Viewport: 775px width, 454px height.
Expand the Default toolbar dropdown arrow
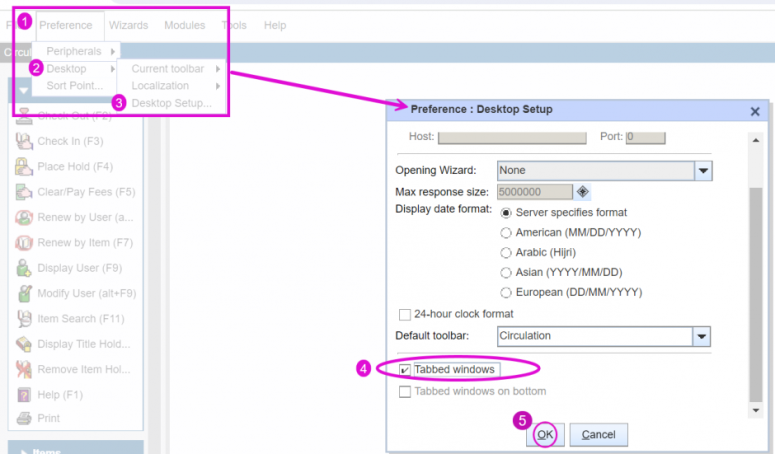click(x=702, y=337)
